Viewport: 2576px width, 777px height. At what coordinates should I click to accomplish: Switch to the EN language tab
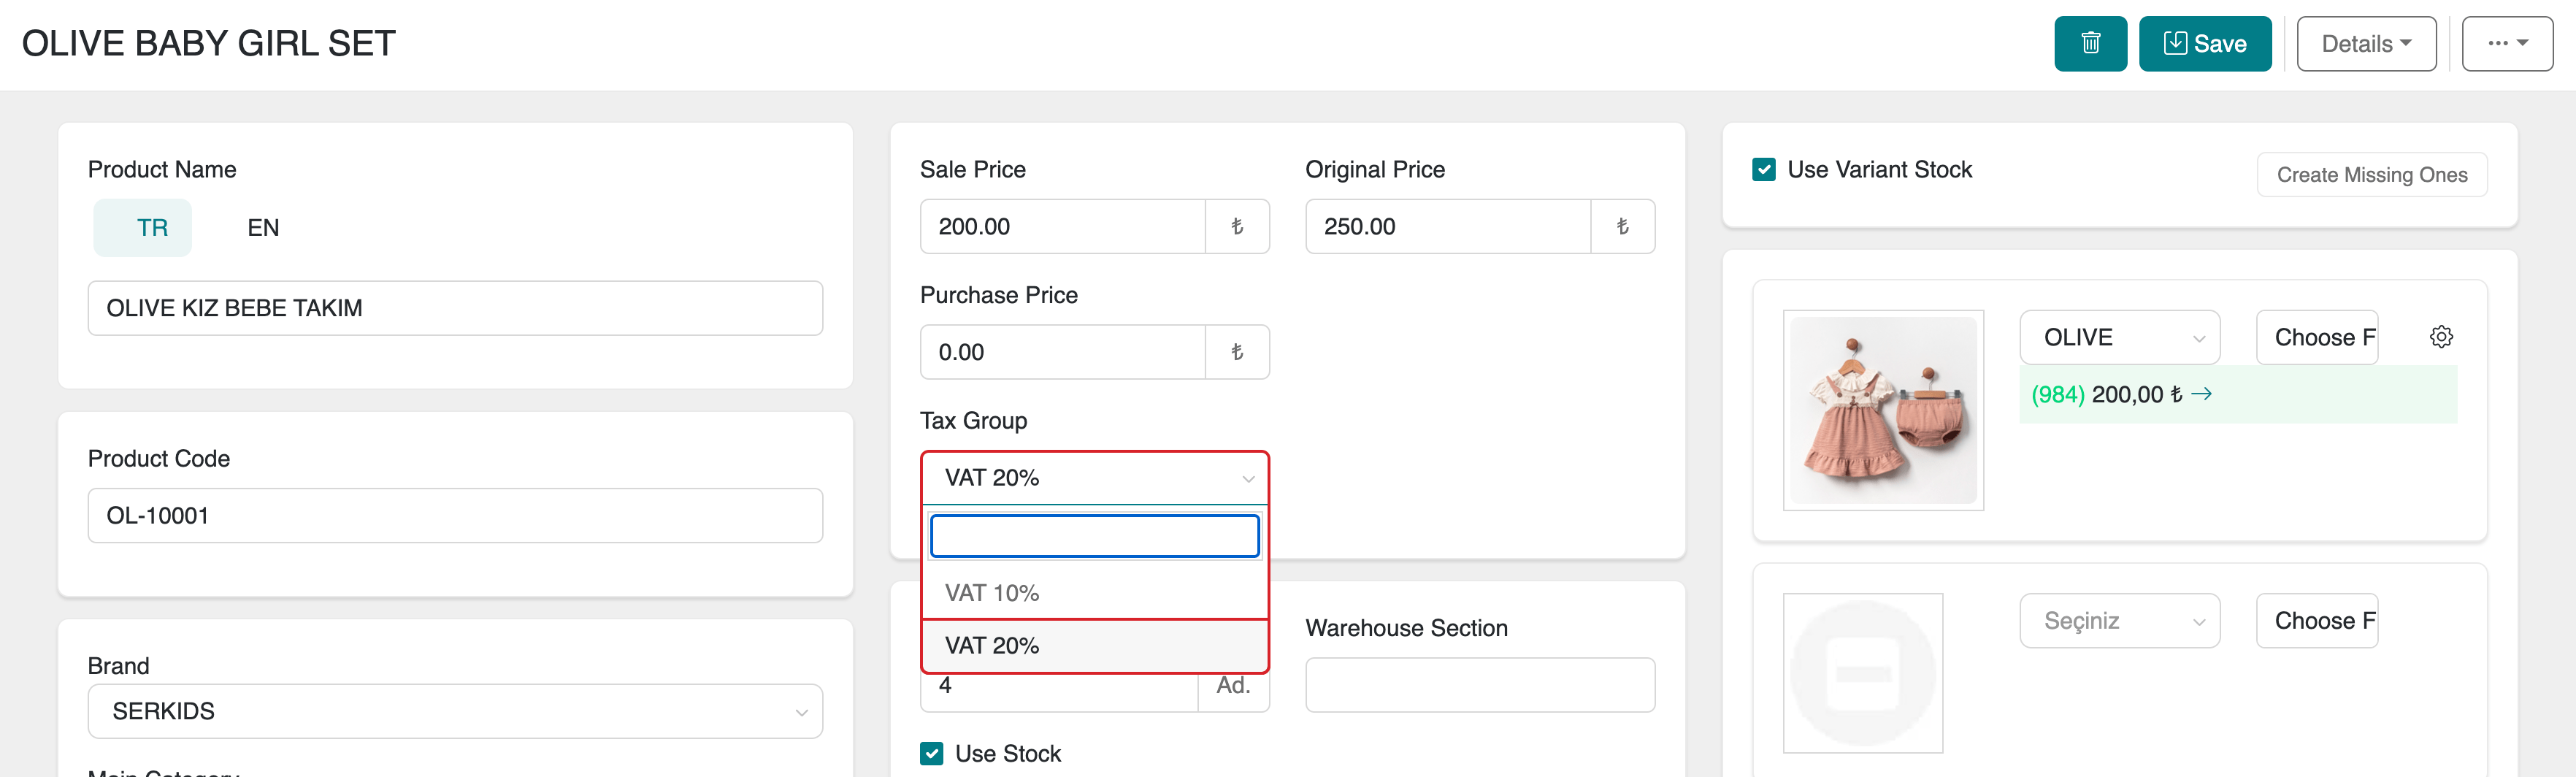point(263,228)
